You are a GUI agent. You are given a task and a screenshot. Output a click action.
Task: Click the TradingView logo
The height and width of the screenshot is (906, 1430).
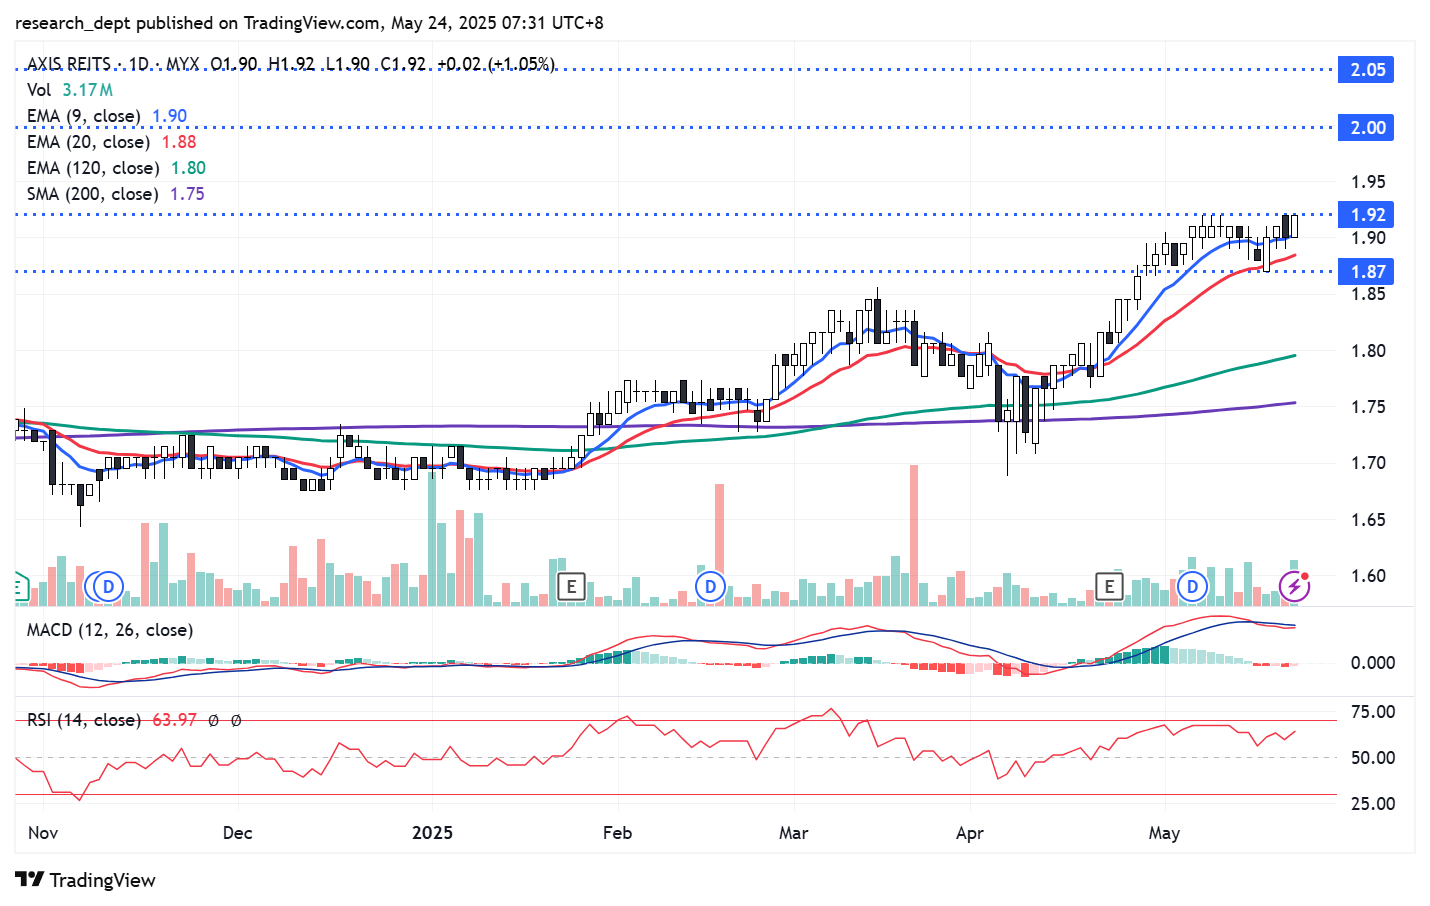[x=86, y=880]
